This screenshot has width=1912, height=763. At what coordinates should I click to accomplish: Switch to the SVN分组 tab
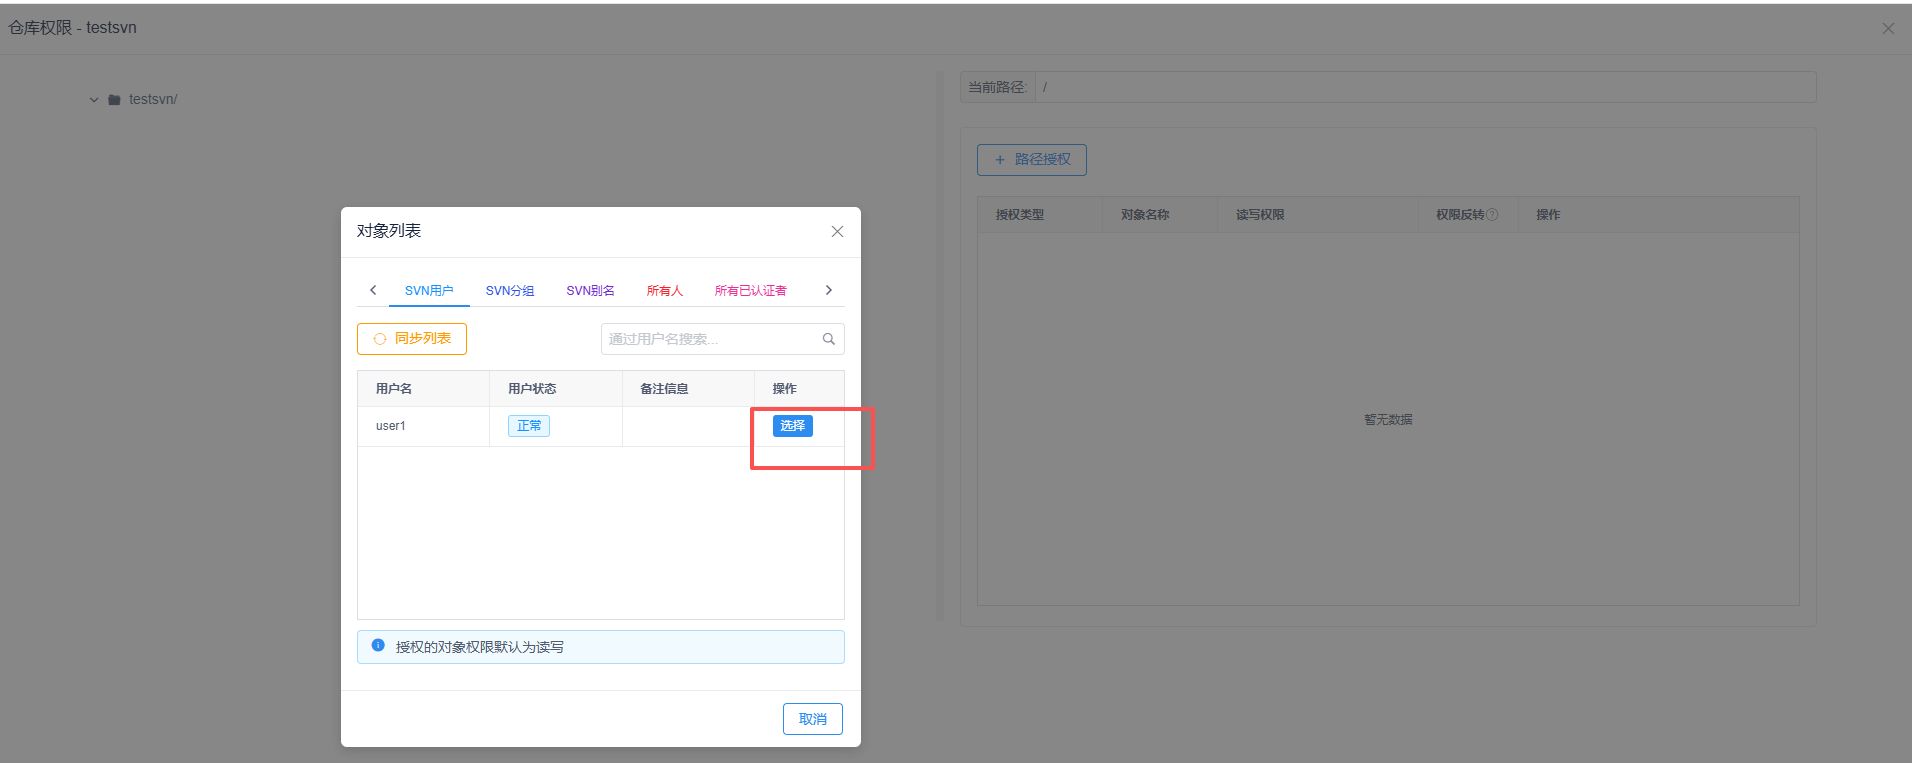[510, 290]
